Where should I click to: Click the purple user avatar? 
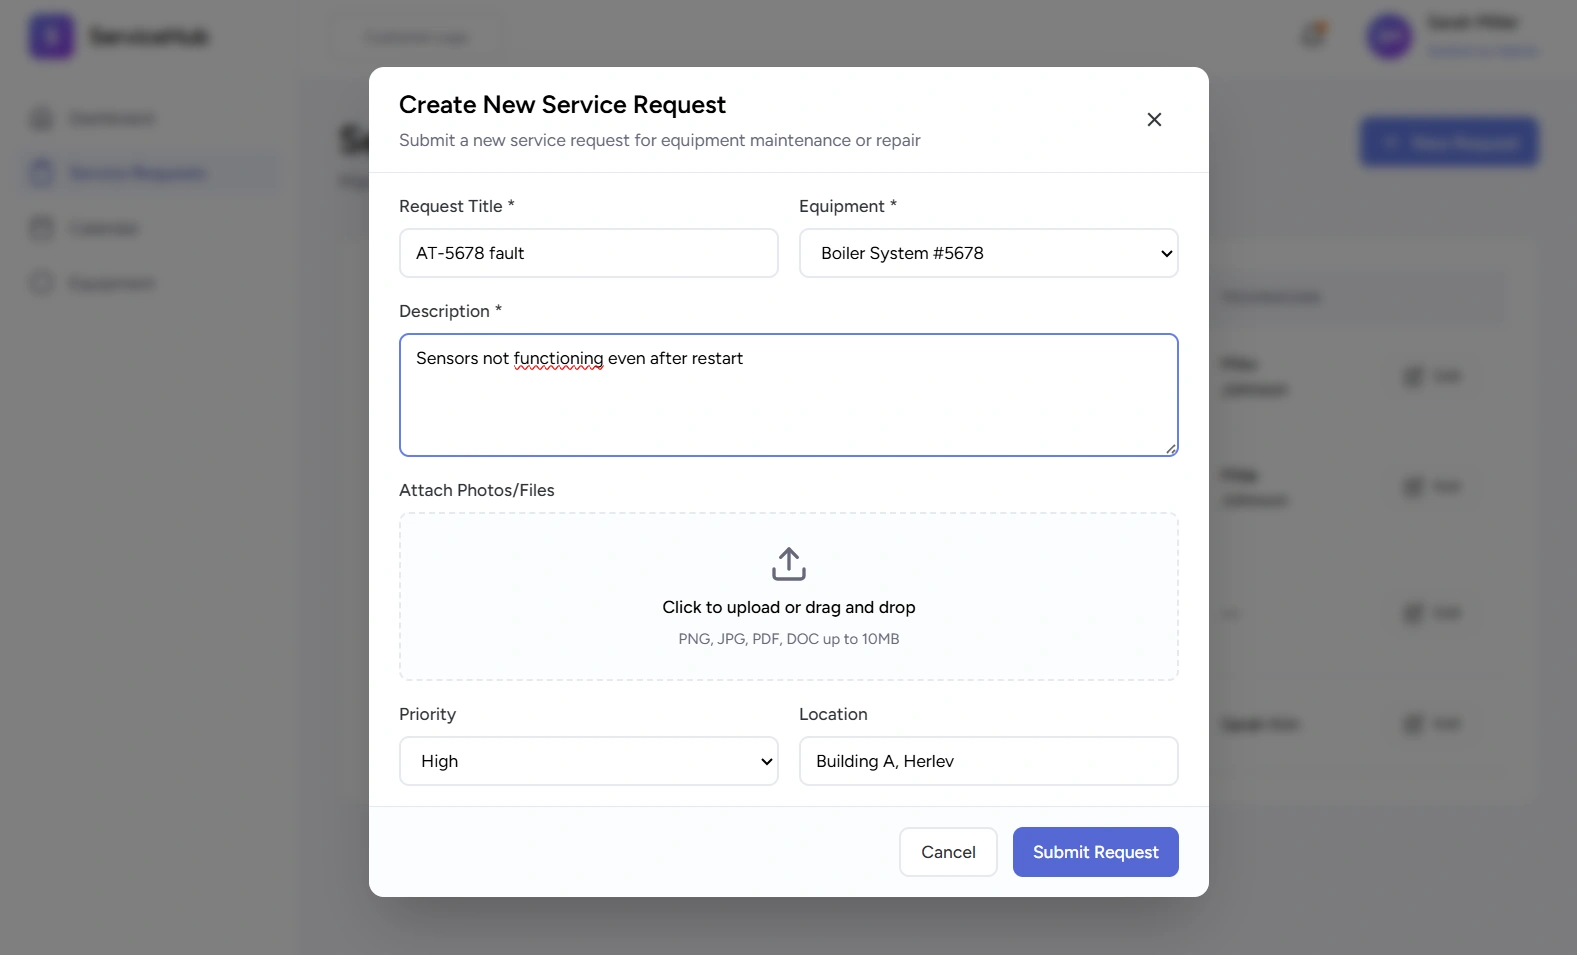1389,37
